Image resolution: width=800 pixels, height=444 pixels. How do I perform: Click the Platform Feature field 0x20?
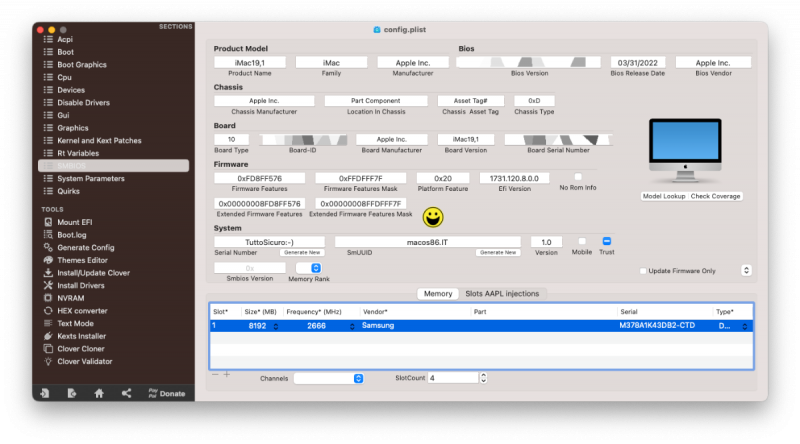(443, 178)
